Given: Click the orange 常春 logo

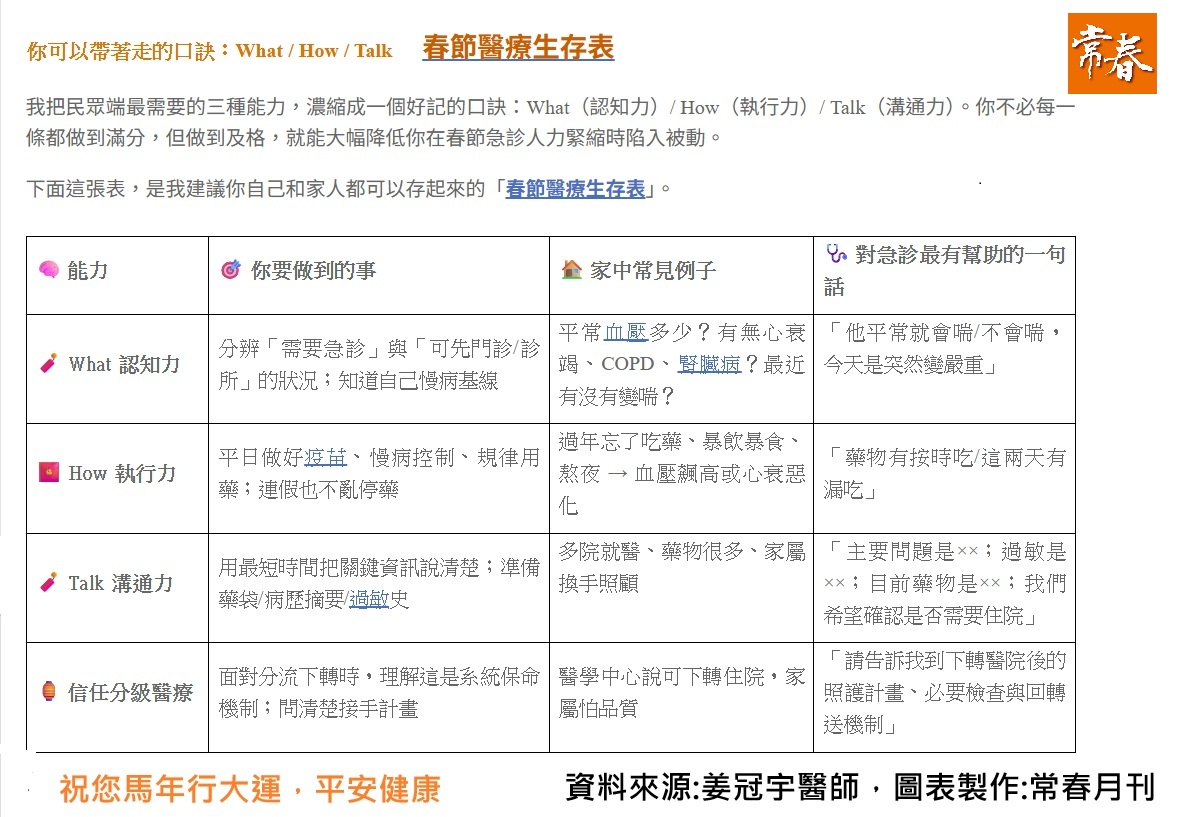Looking at the screenshot, I should pyautogui.click(x=1112, y=54).
